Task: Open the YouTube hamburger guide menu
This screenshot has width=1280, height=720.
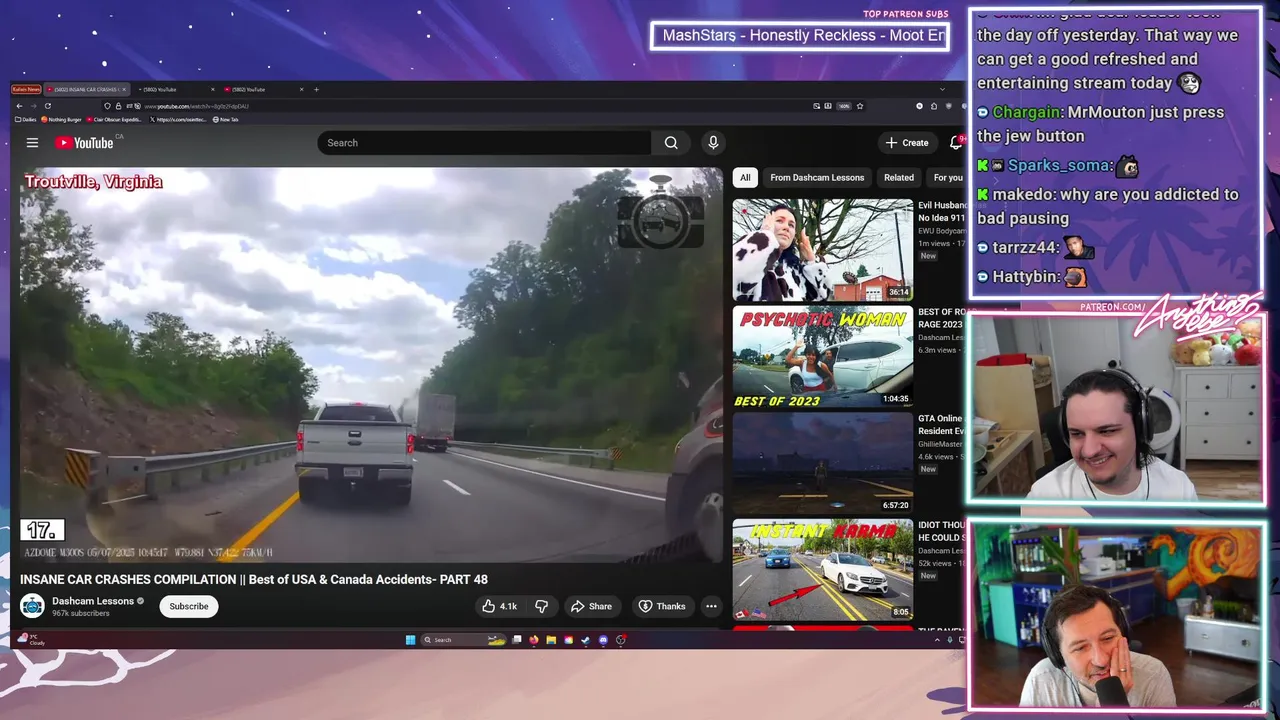Action: (32, 143)
